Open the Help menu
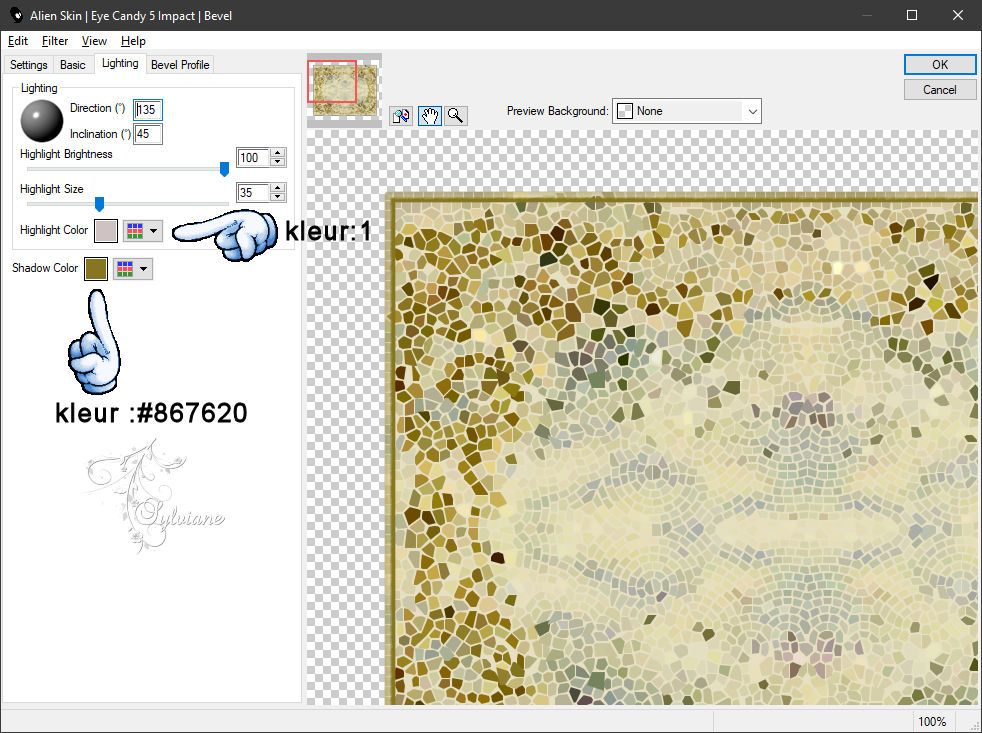Image resolution: width=982 pixels, height=733 pixels. pyautogui.click(x=133, y=41)
